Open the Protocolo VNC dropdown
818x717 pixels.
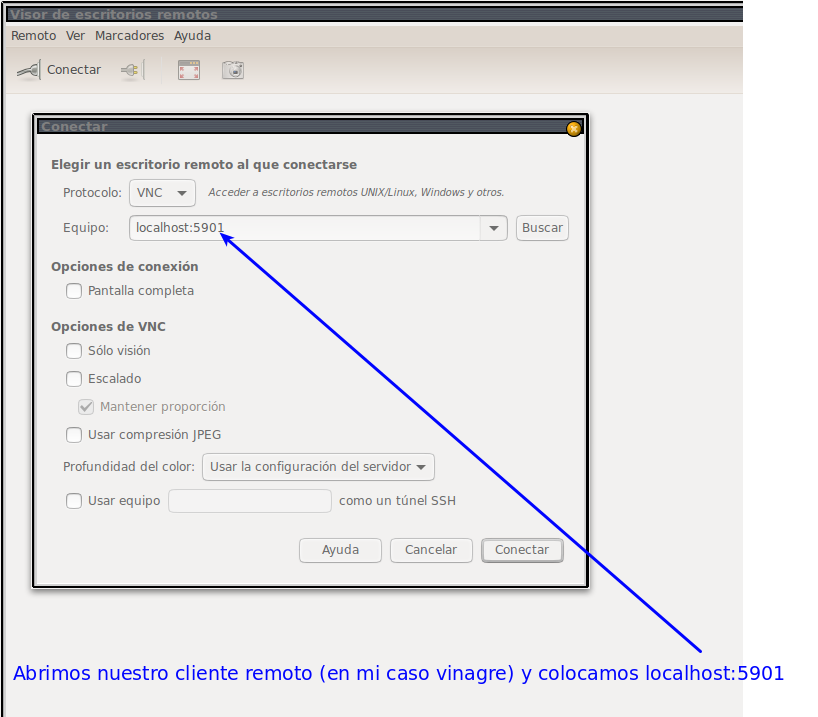click(x=162, y=193)
